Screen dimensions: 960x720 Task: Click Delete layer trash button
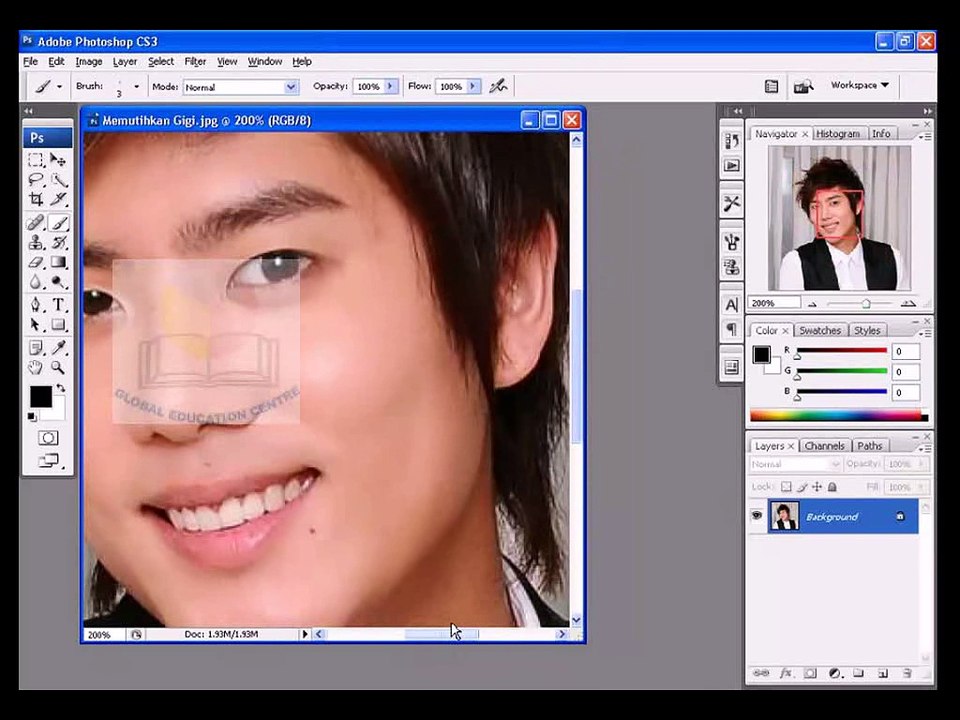coord(907,673)
